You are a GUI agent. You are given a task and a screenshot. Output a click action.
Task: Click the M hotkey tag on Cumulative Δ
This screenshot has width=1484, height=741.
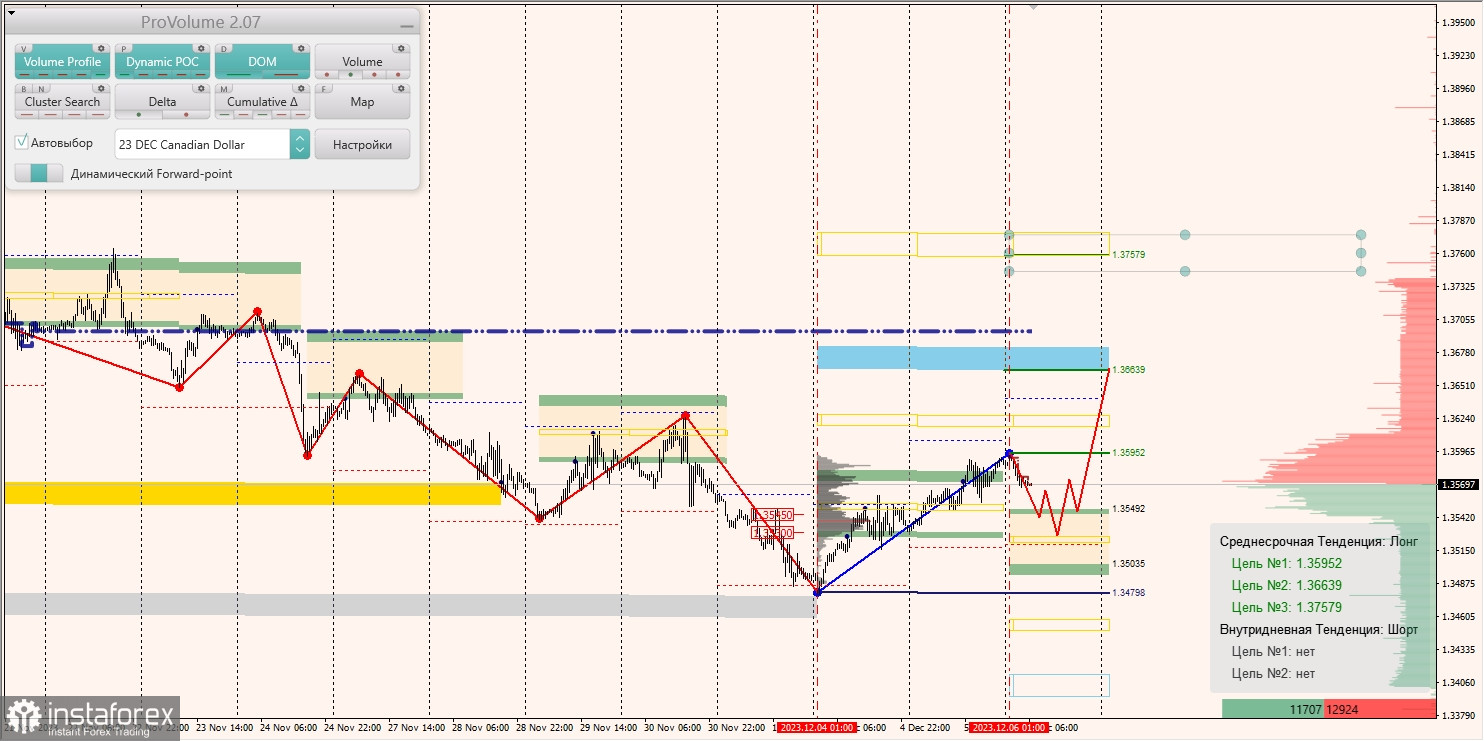click(x=224, y=89)
